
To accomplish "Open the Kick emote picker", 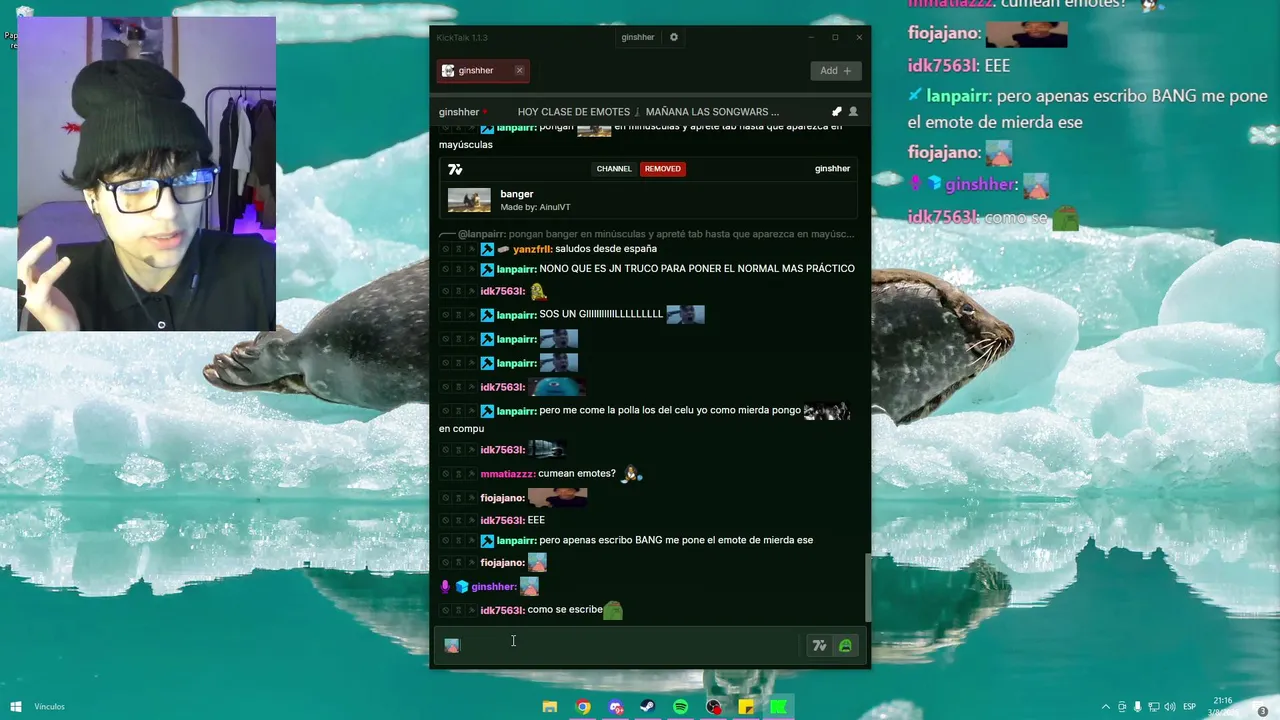I will (845, 646).
